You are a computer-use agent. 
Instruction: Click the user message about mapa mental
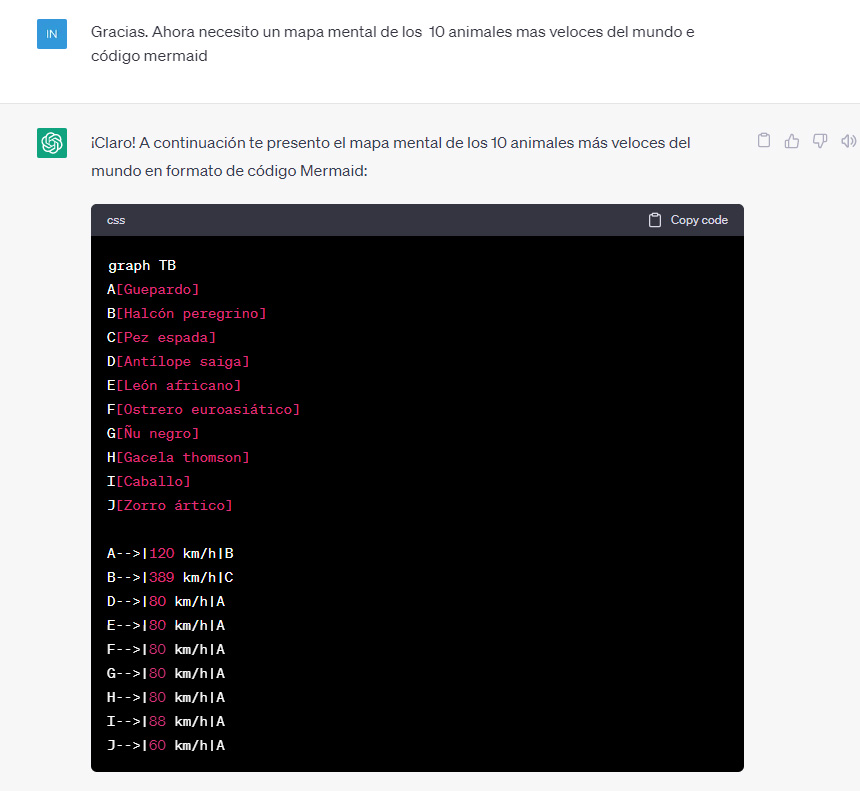pos(393,44)
